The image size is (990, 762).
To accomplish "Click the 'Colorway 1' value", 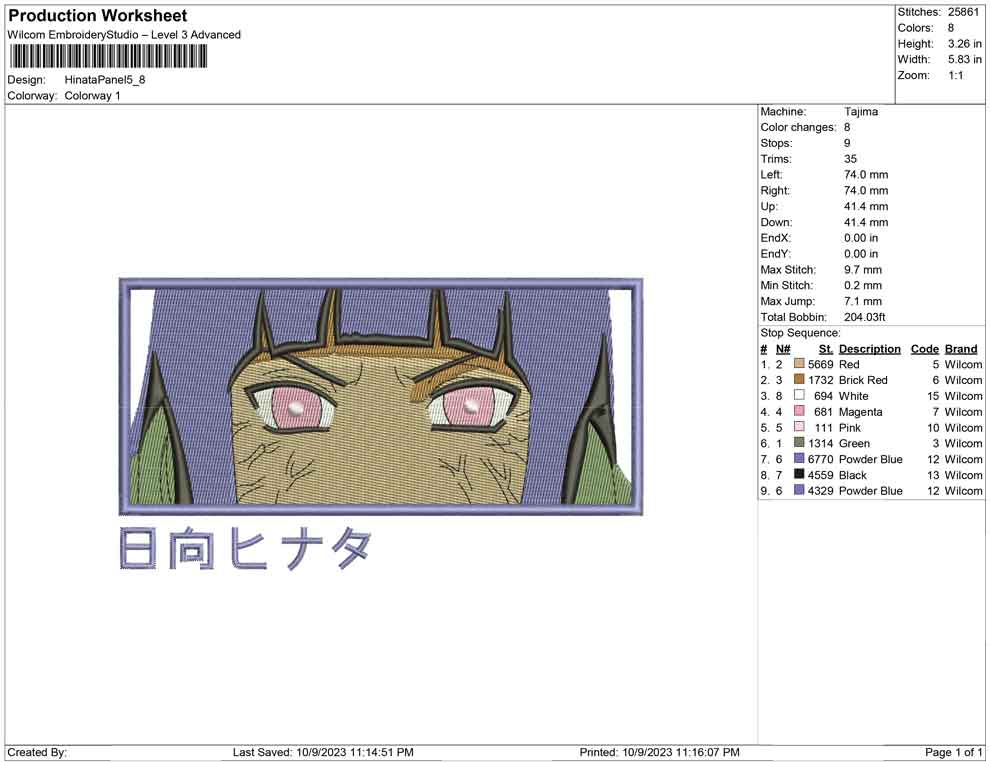I will [x=92, y=95].
